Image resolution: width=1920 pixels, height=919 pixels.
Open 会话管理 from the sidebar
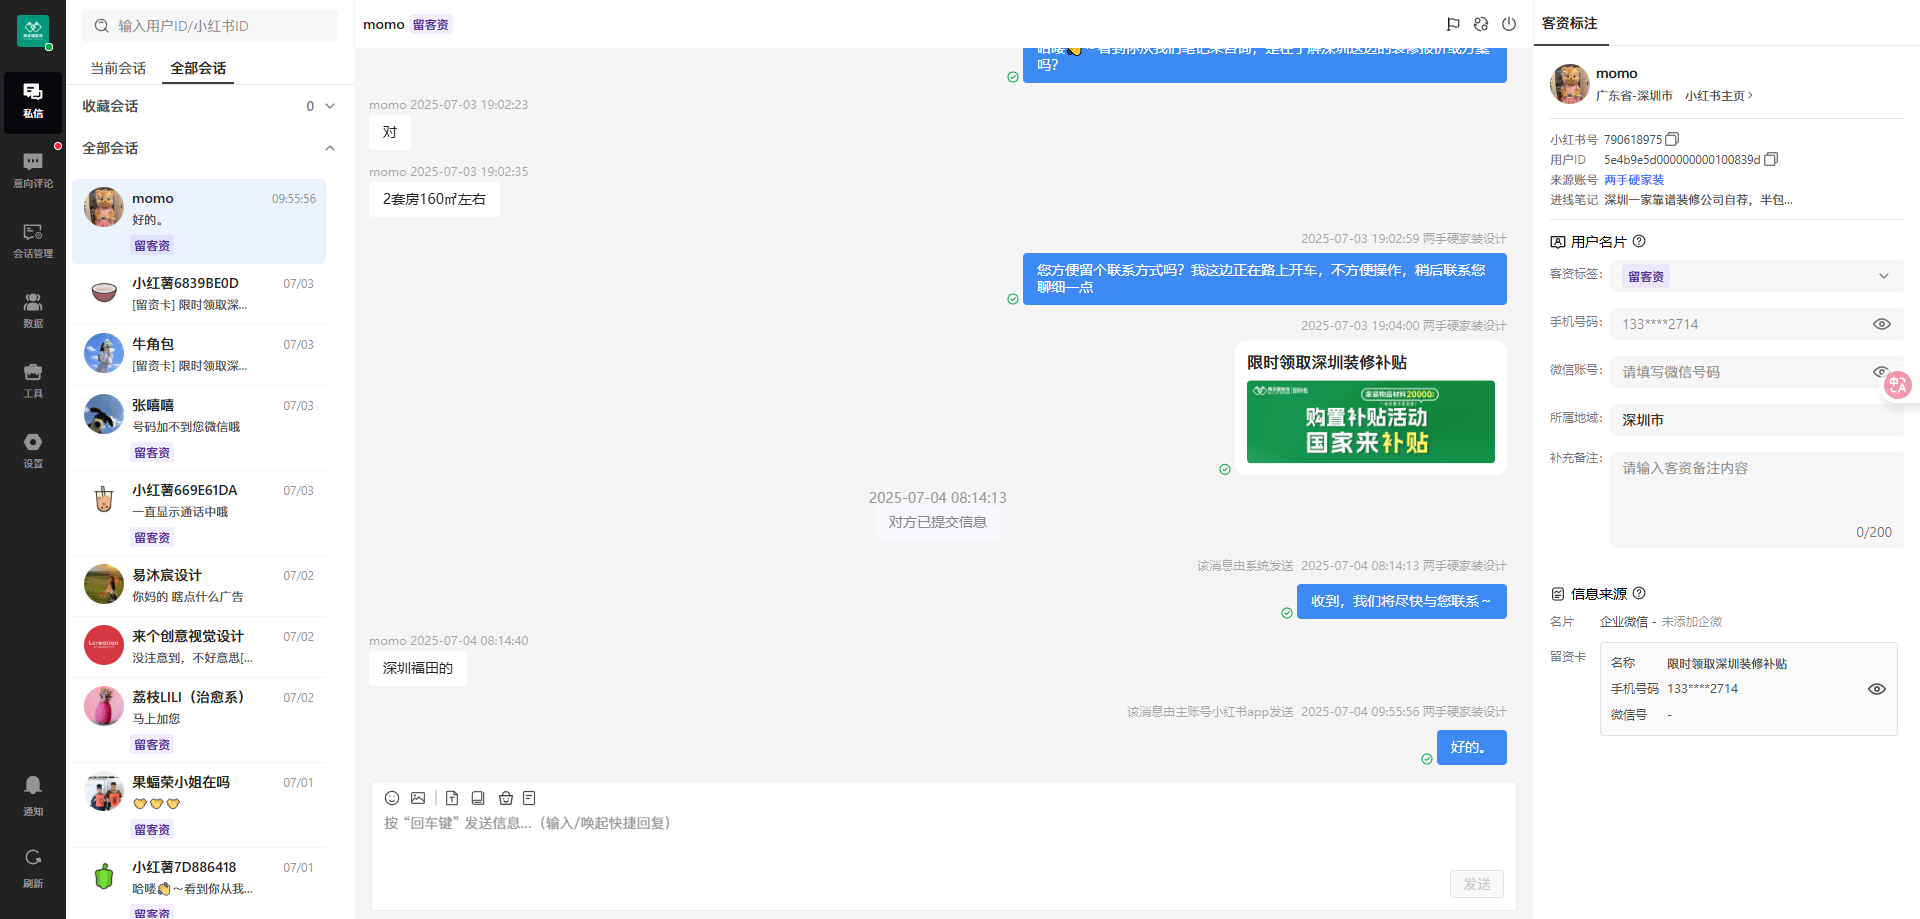coord(33,240)
